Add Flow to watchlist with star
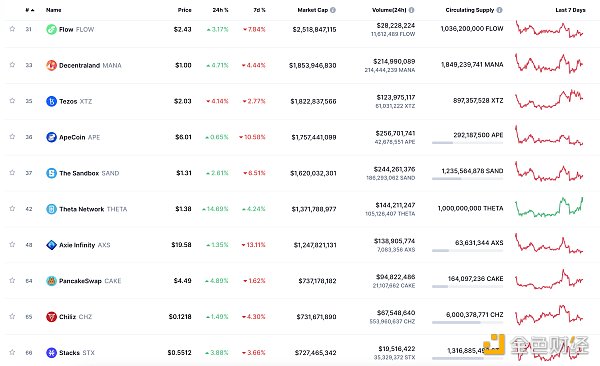Screen dimensions: 600x366 pos(12,29)
